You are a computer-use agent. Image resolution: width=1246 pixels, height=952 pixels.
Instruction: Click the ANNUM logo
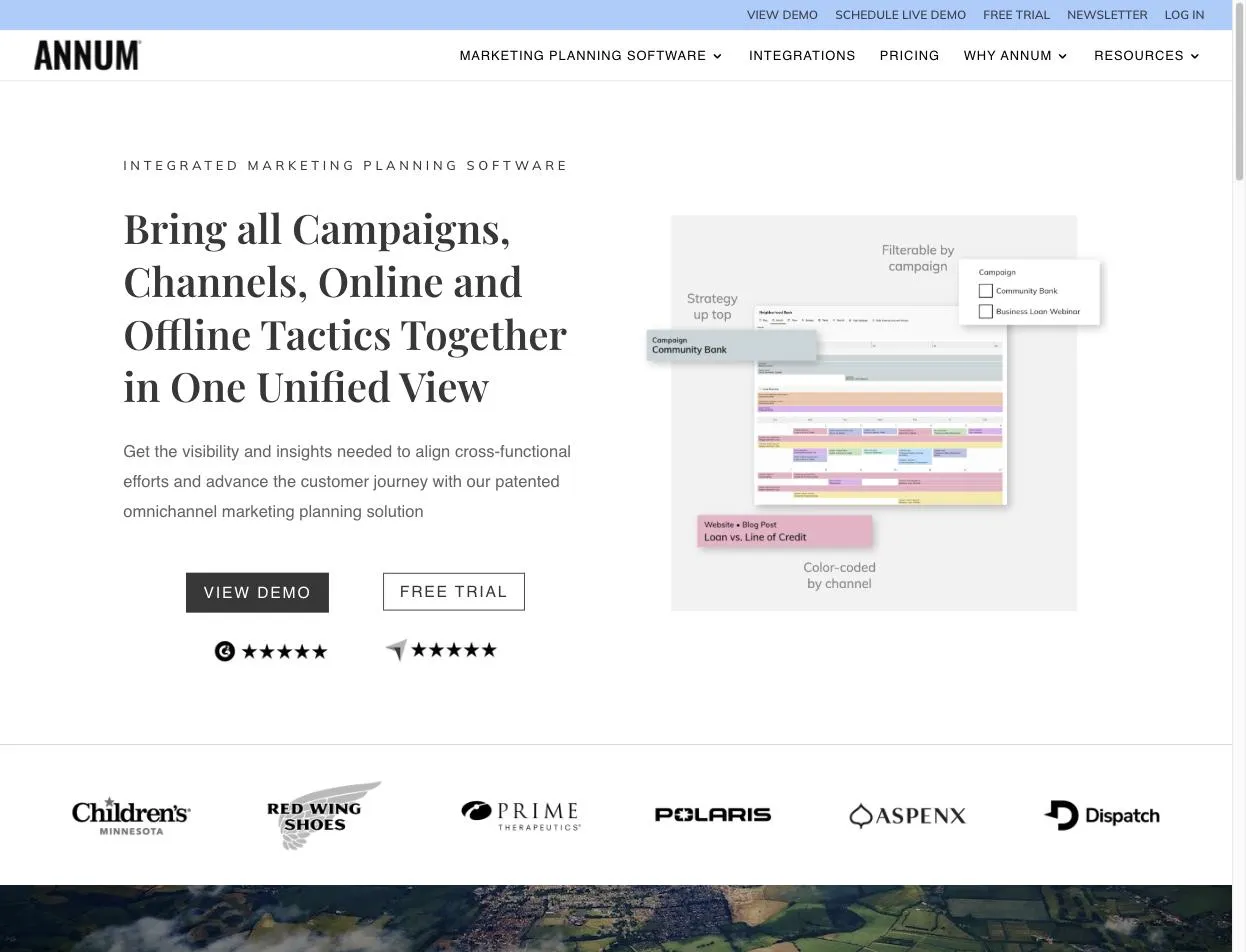(x=87, y=55)
